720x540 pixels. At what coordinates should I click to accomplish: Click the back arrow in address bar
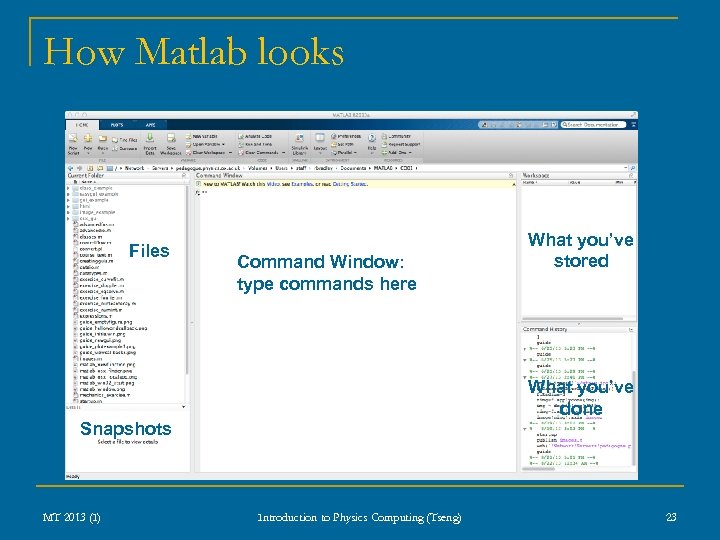[x=71, y=168]
